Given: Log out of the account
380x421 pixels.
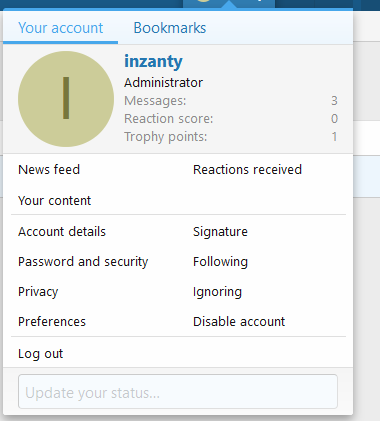Looking at the screenshot, I should 40,354.
